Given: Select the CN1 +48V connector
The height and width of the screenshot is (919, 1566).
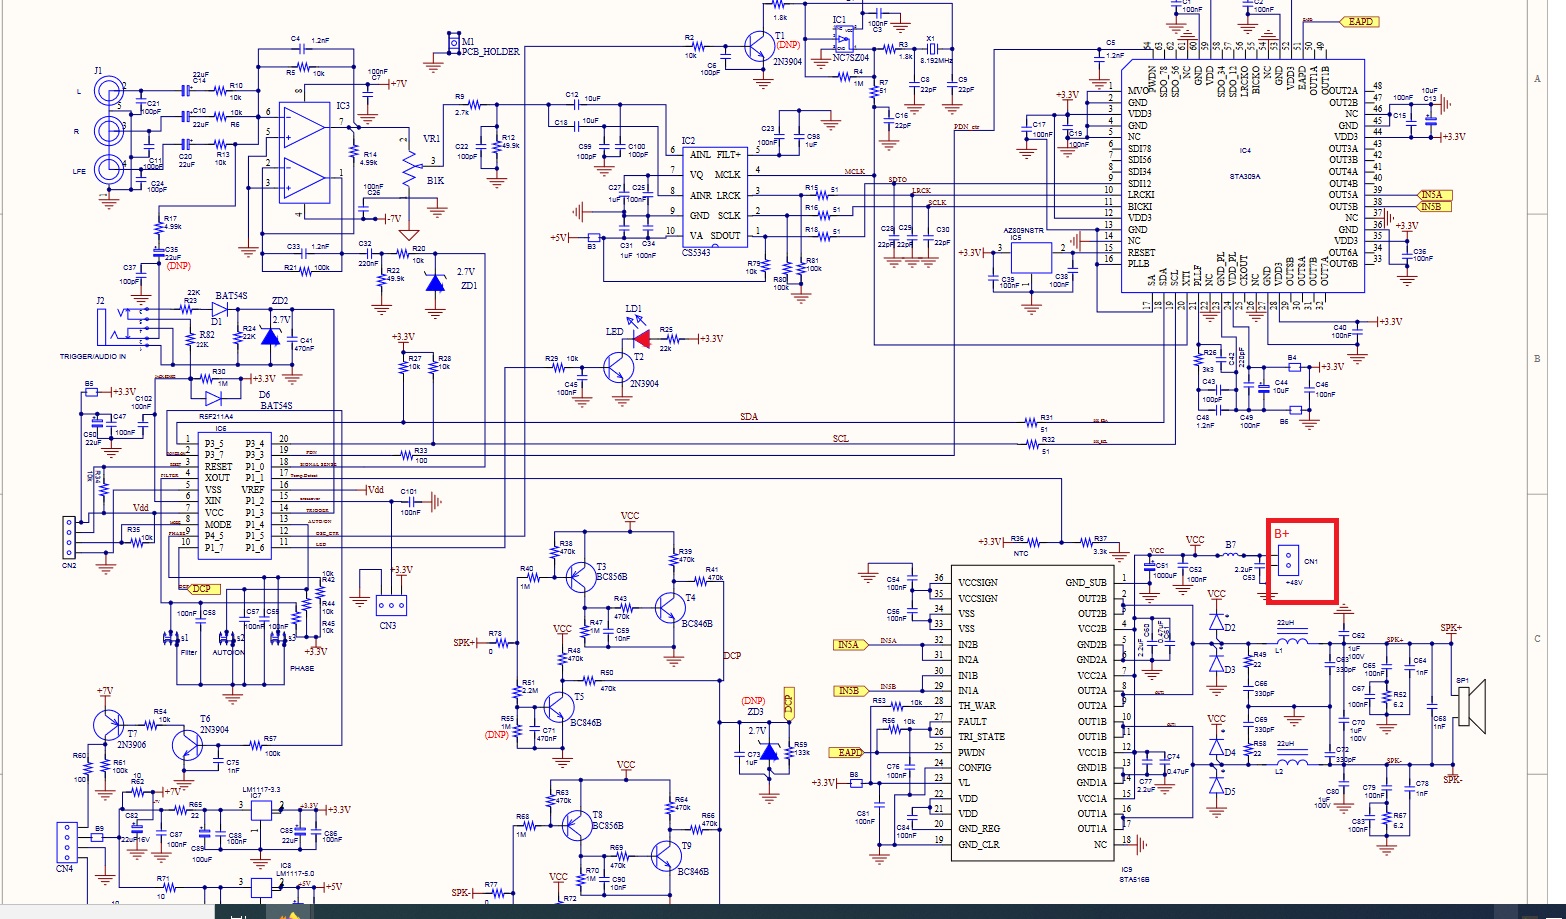Looking at the screenshot, I should [x=1288, y=559].
